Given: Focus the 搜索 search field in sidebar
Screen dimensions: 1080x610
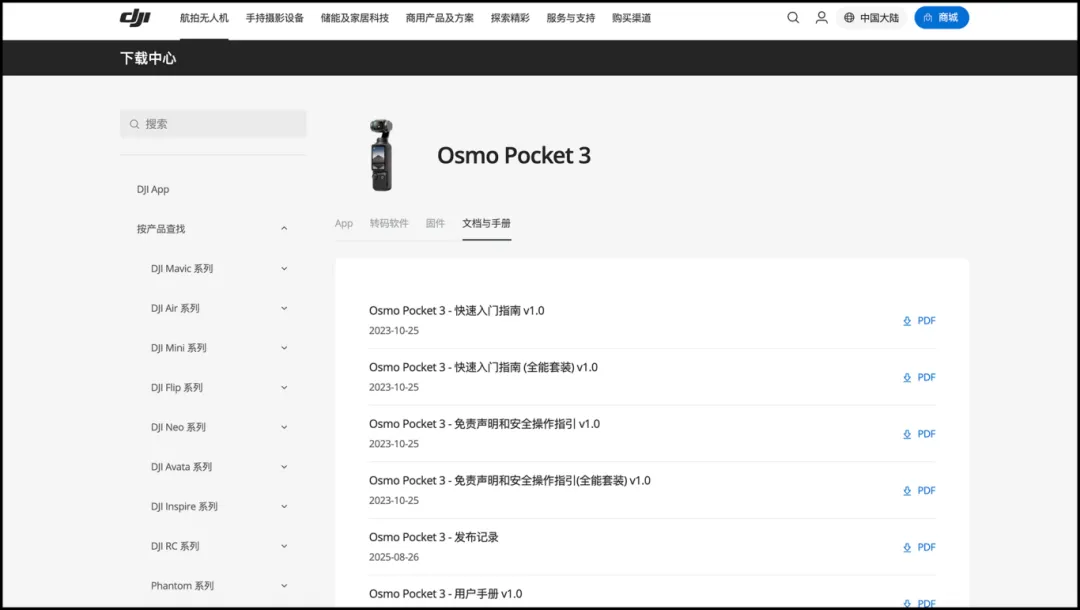Looking at the screenshot, I should 213,124.
